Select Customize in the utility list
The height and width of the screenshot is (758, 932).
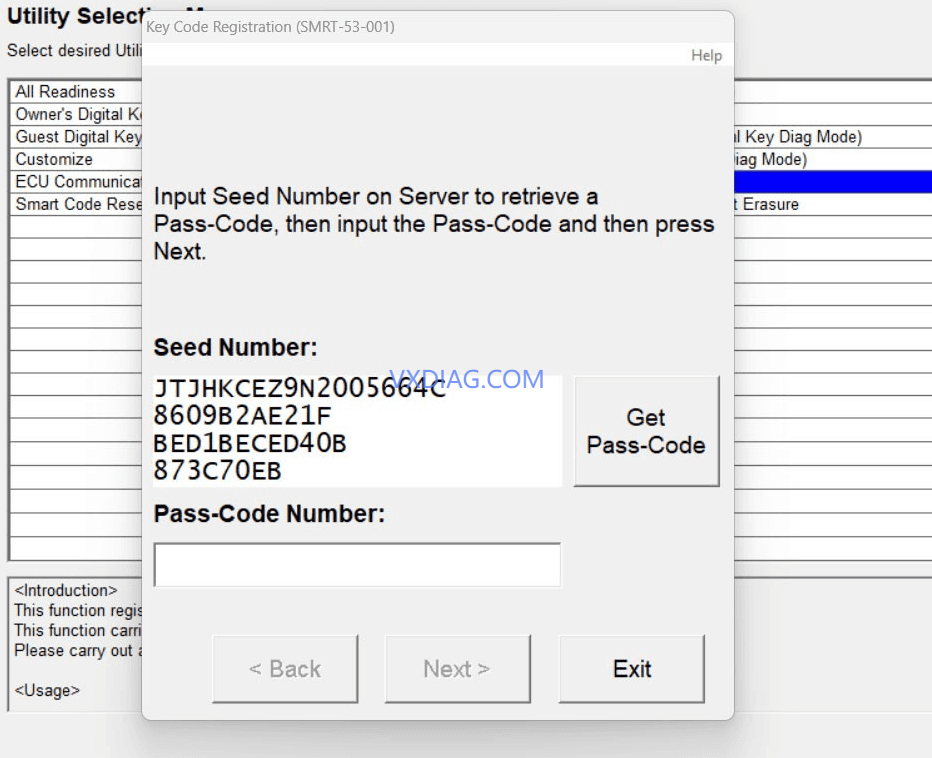click(x=76, y=159)
